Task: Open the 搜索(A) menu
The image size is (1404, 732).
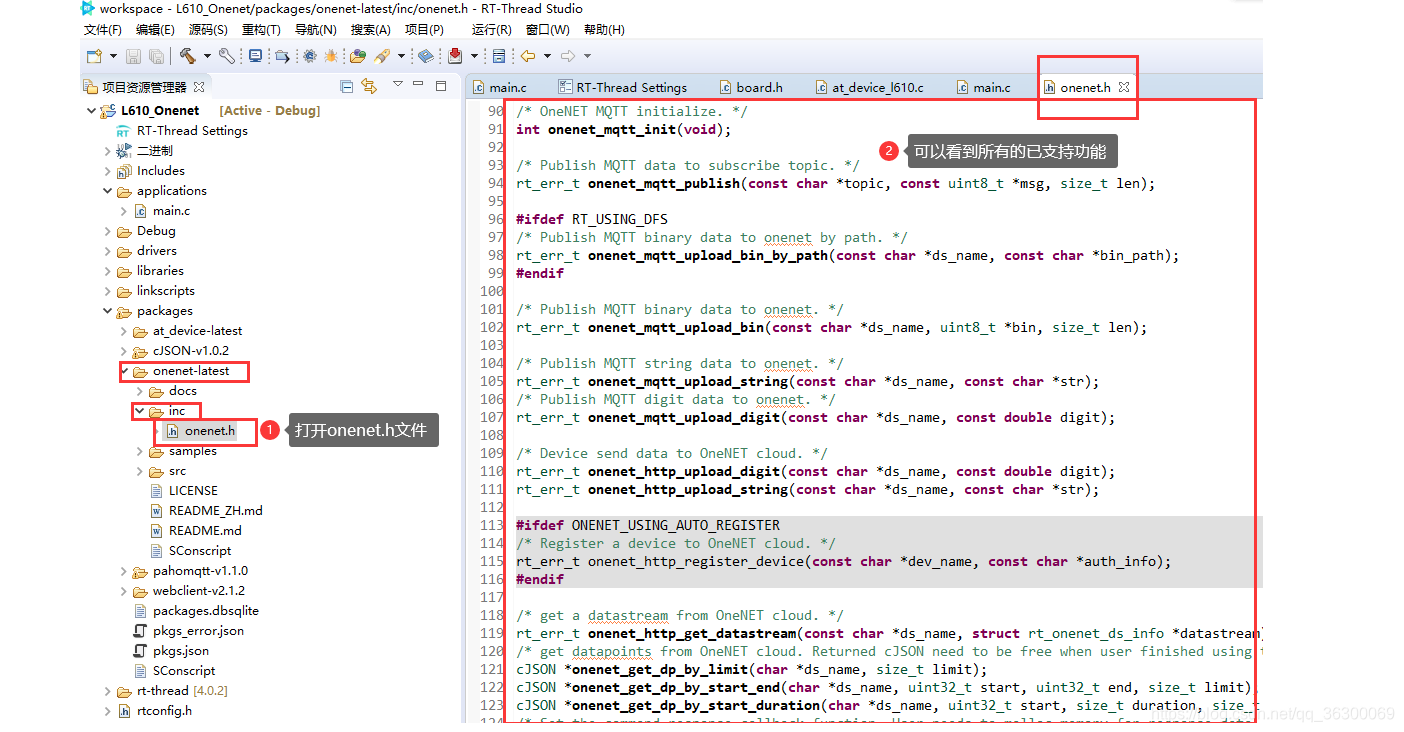Action: tap(370, 30)
